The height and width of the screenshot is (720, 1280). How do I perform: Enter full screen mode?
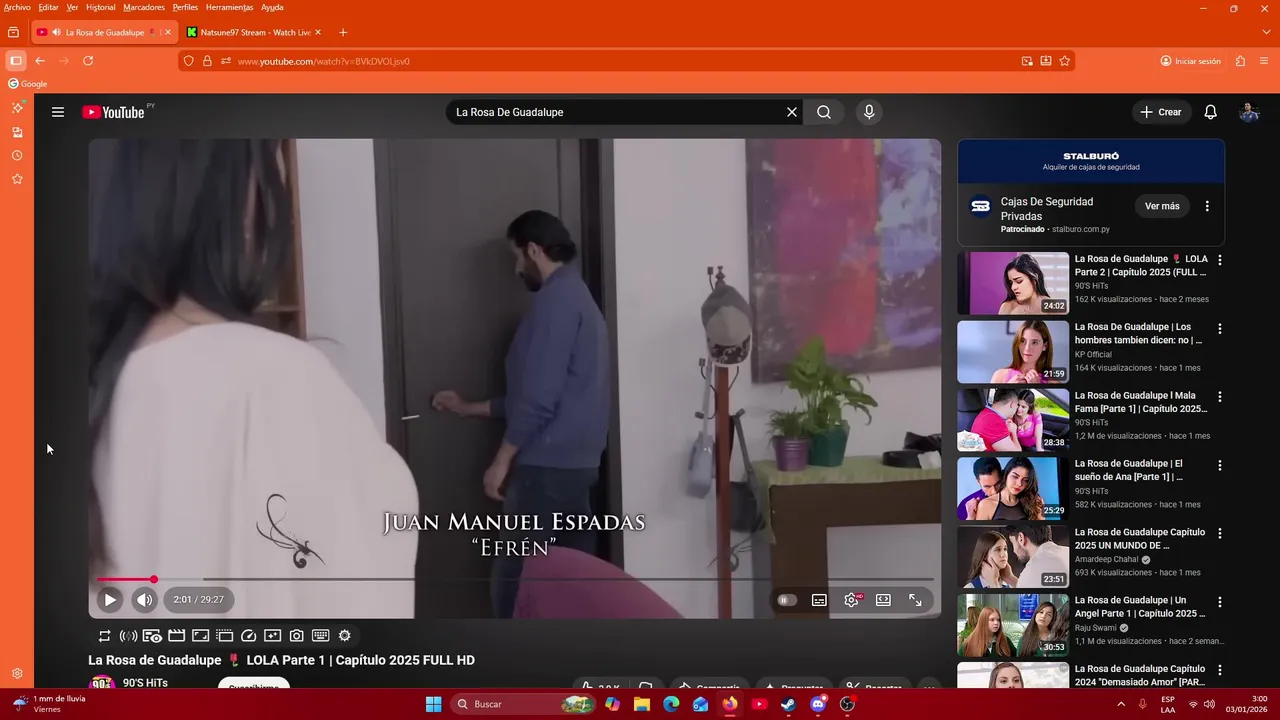click(915, 600)
